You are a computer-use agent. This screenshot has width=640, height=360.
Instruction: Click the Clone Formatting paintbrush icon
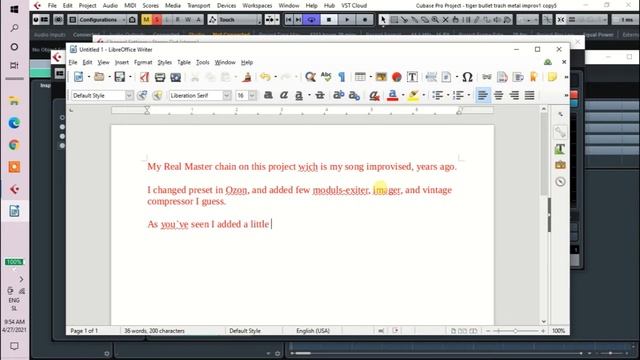[x=247, y=77]
